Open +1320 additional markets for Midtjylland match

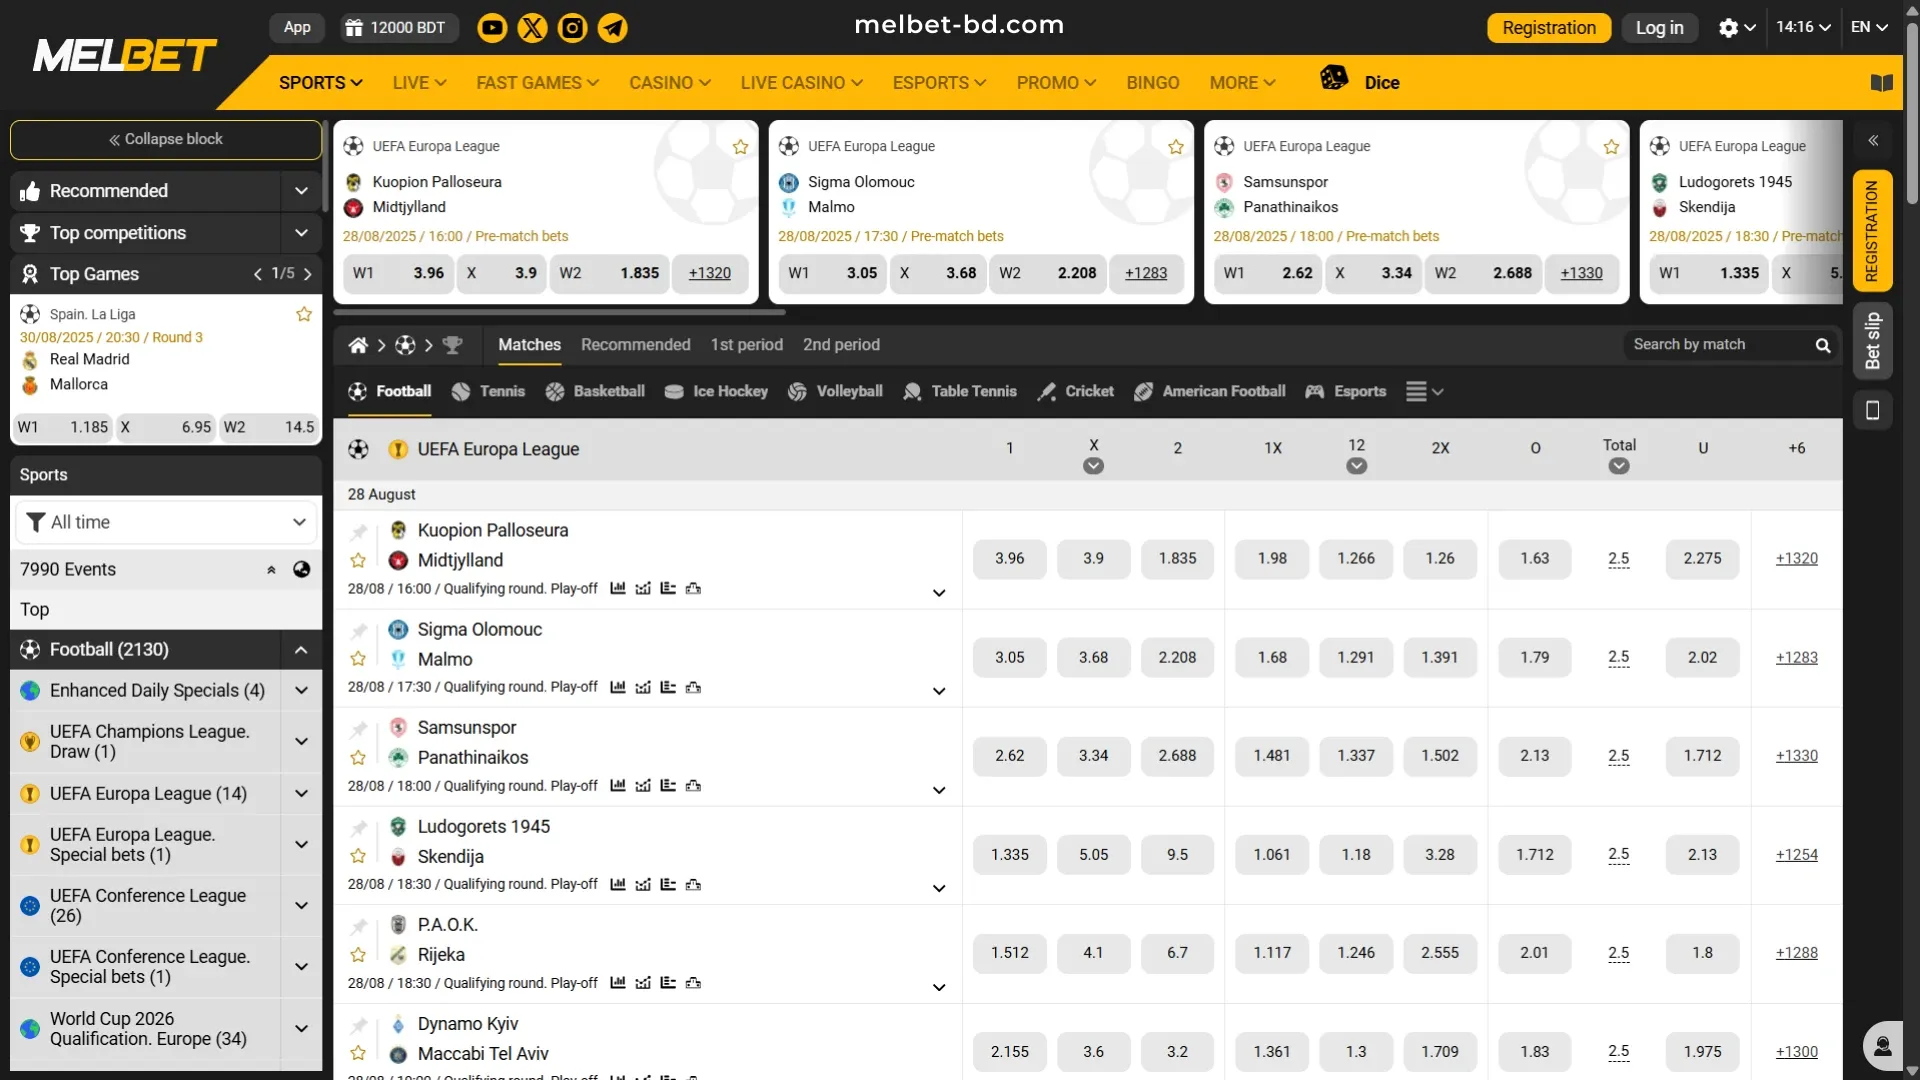coord(1795,559)
